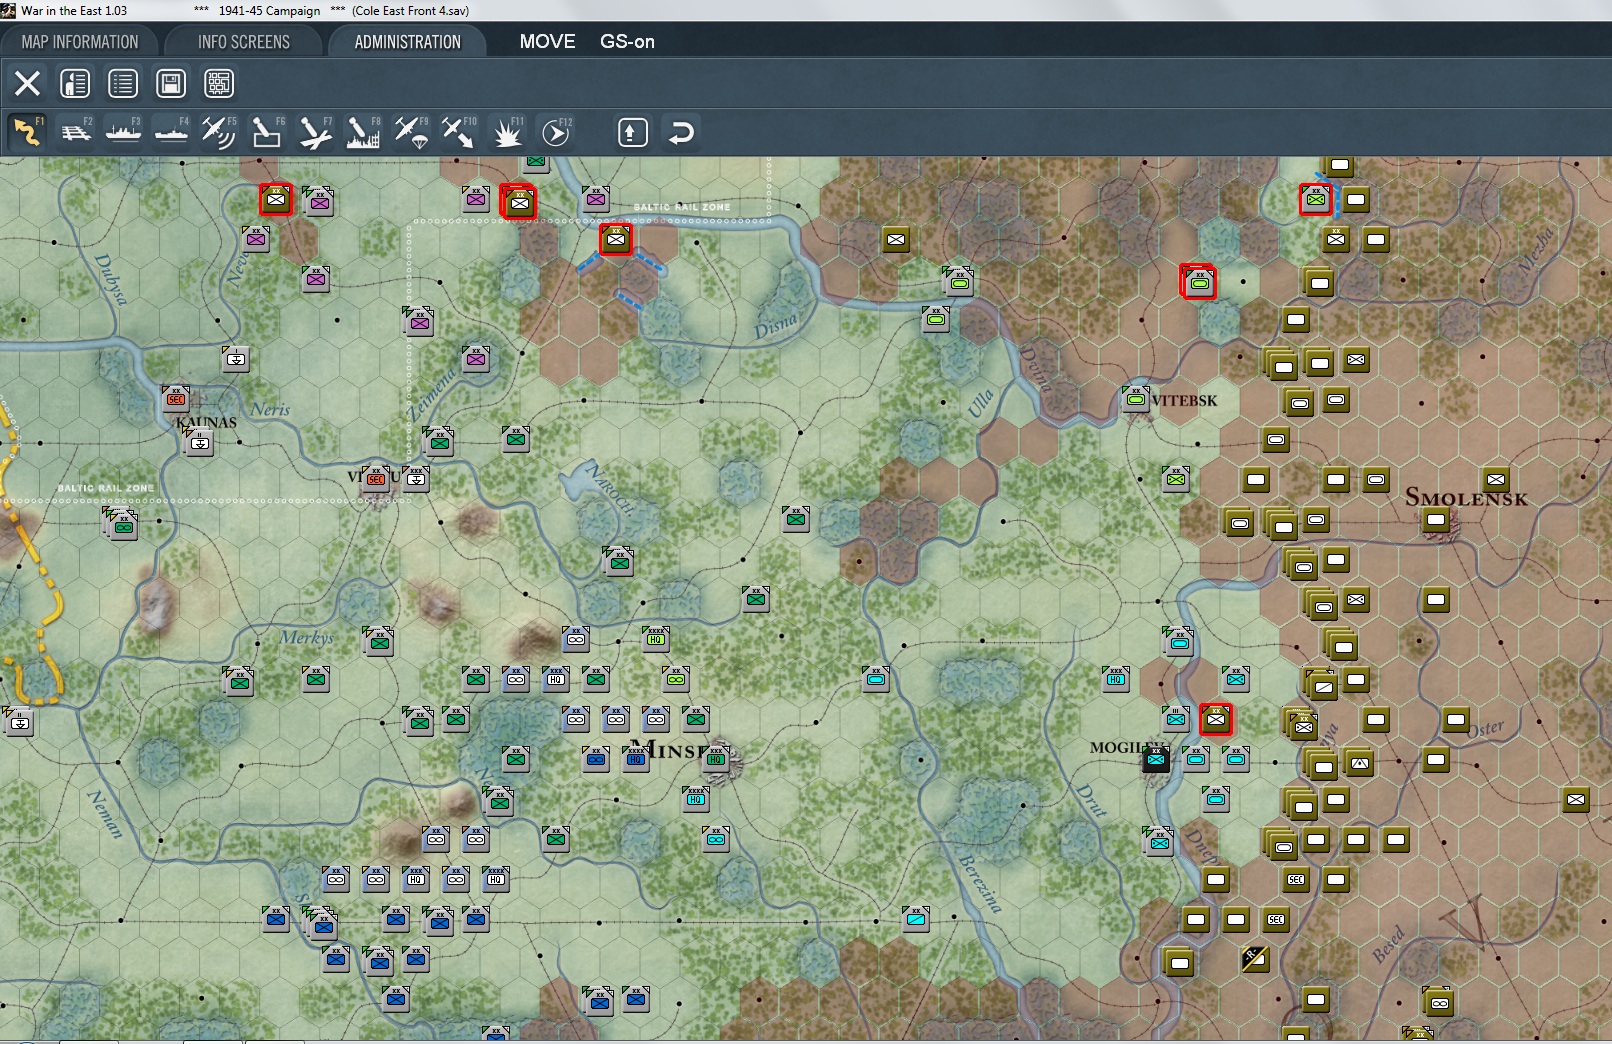
Task: Click the X exit icon in top toolbar
Action: [x=27, y=83]
